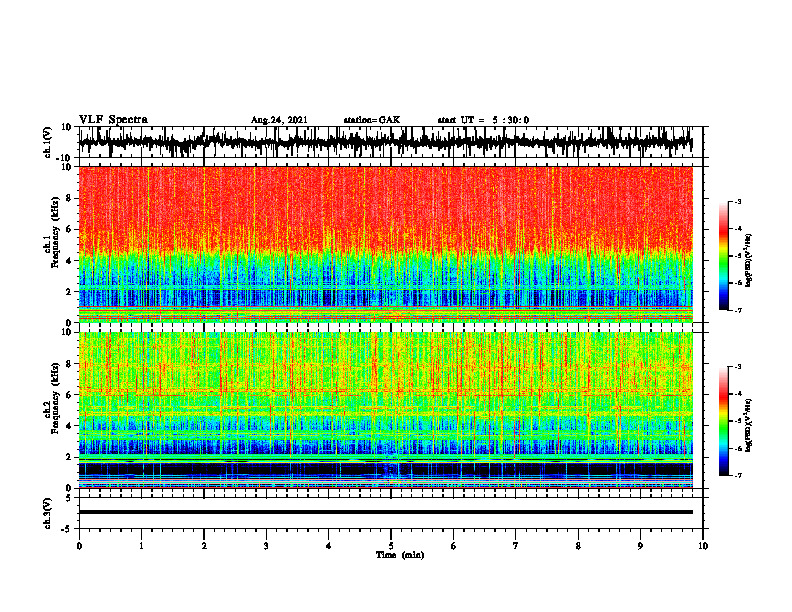Click the -5 tick label on ch.3(V) axis
The height and width of the screenshot is (612, 792).
[x=67, y=529]
